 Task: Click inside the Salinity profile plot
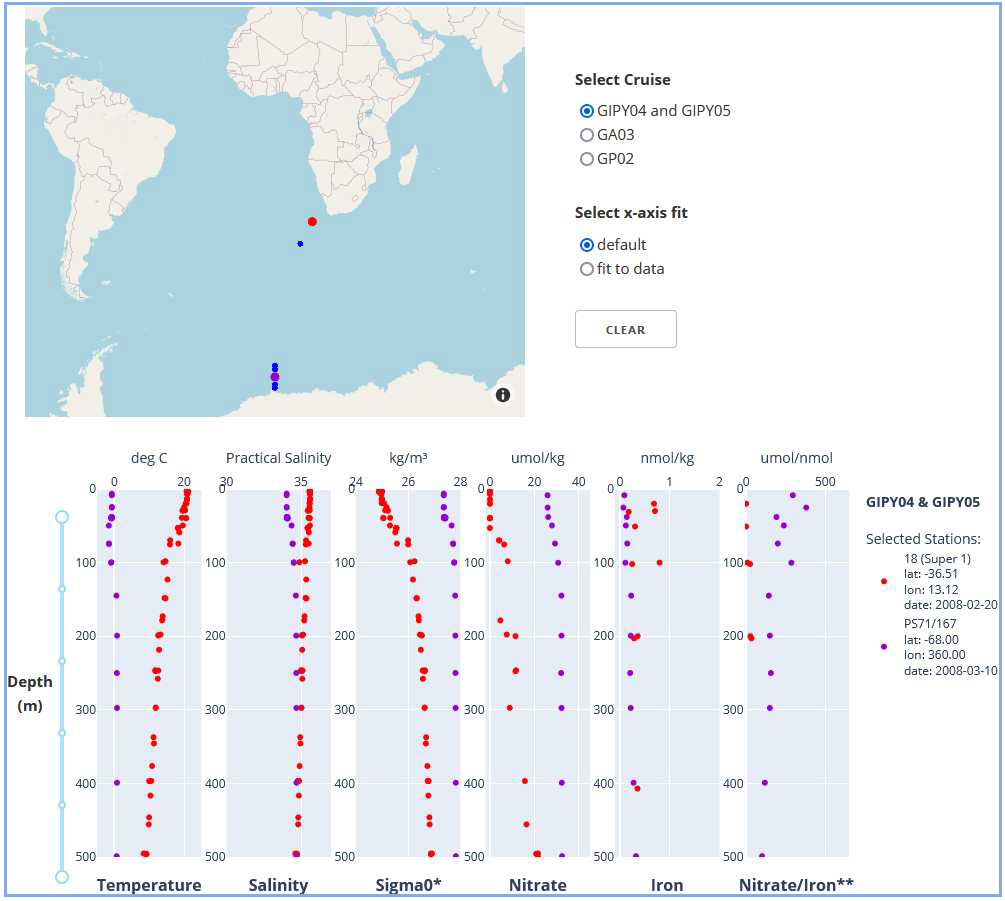279,673
